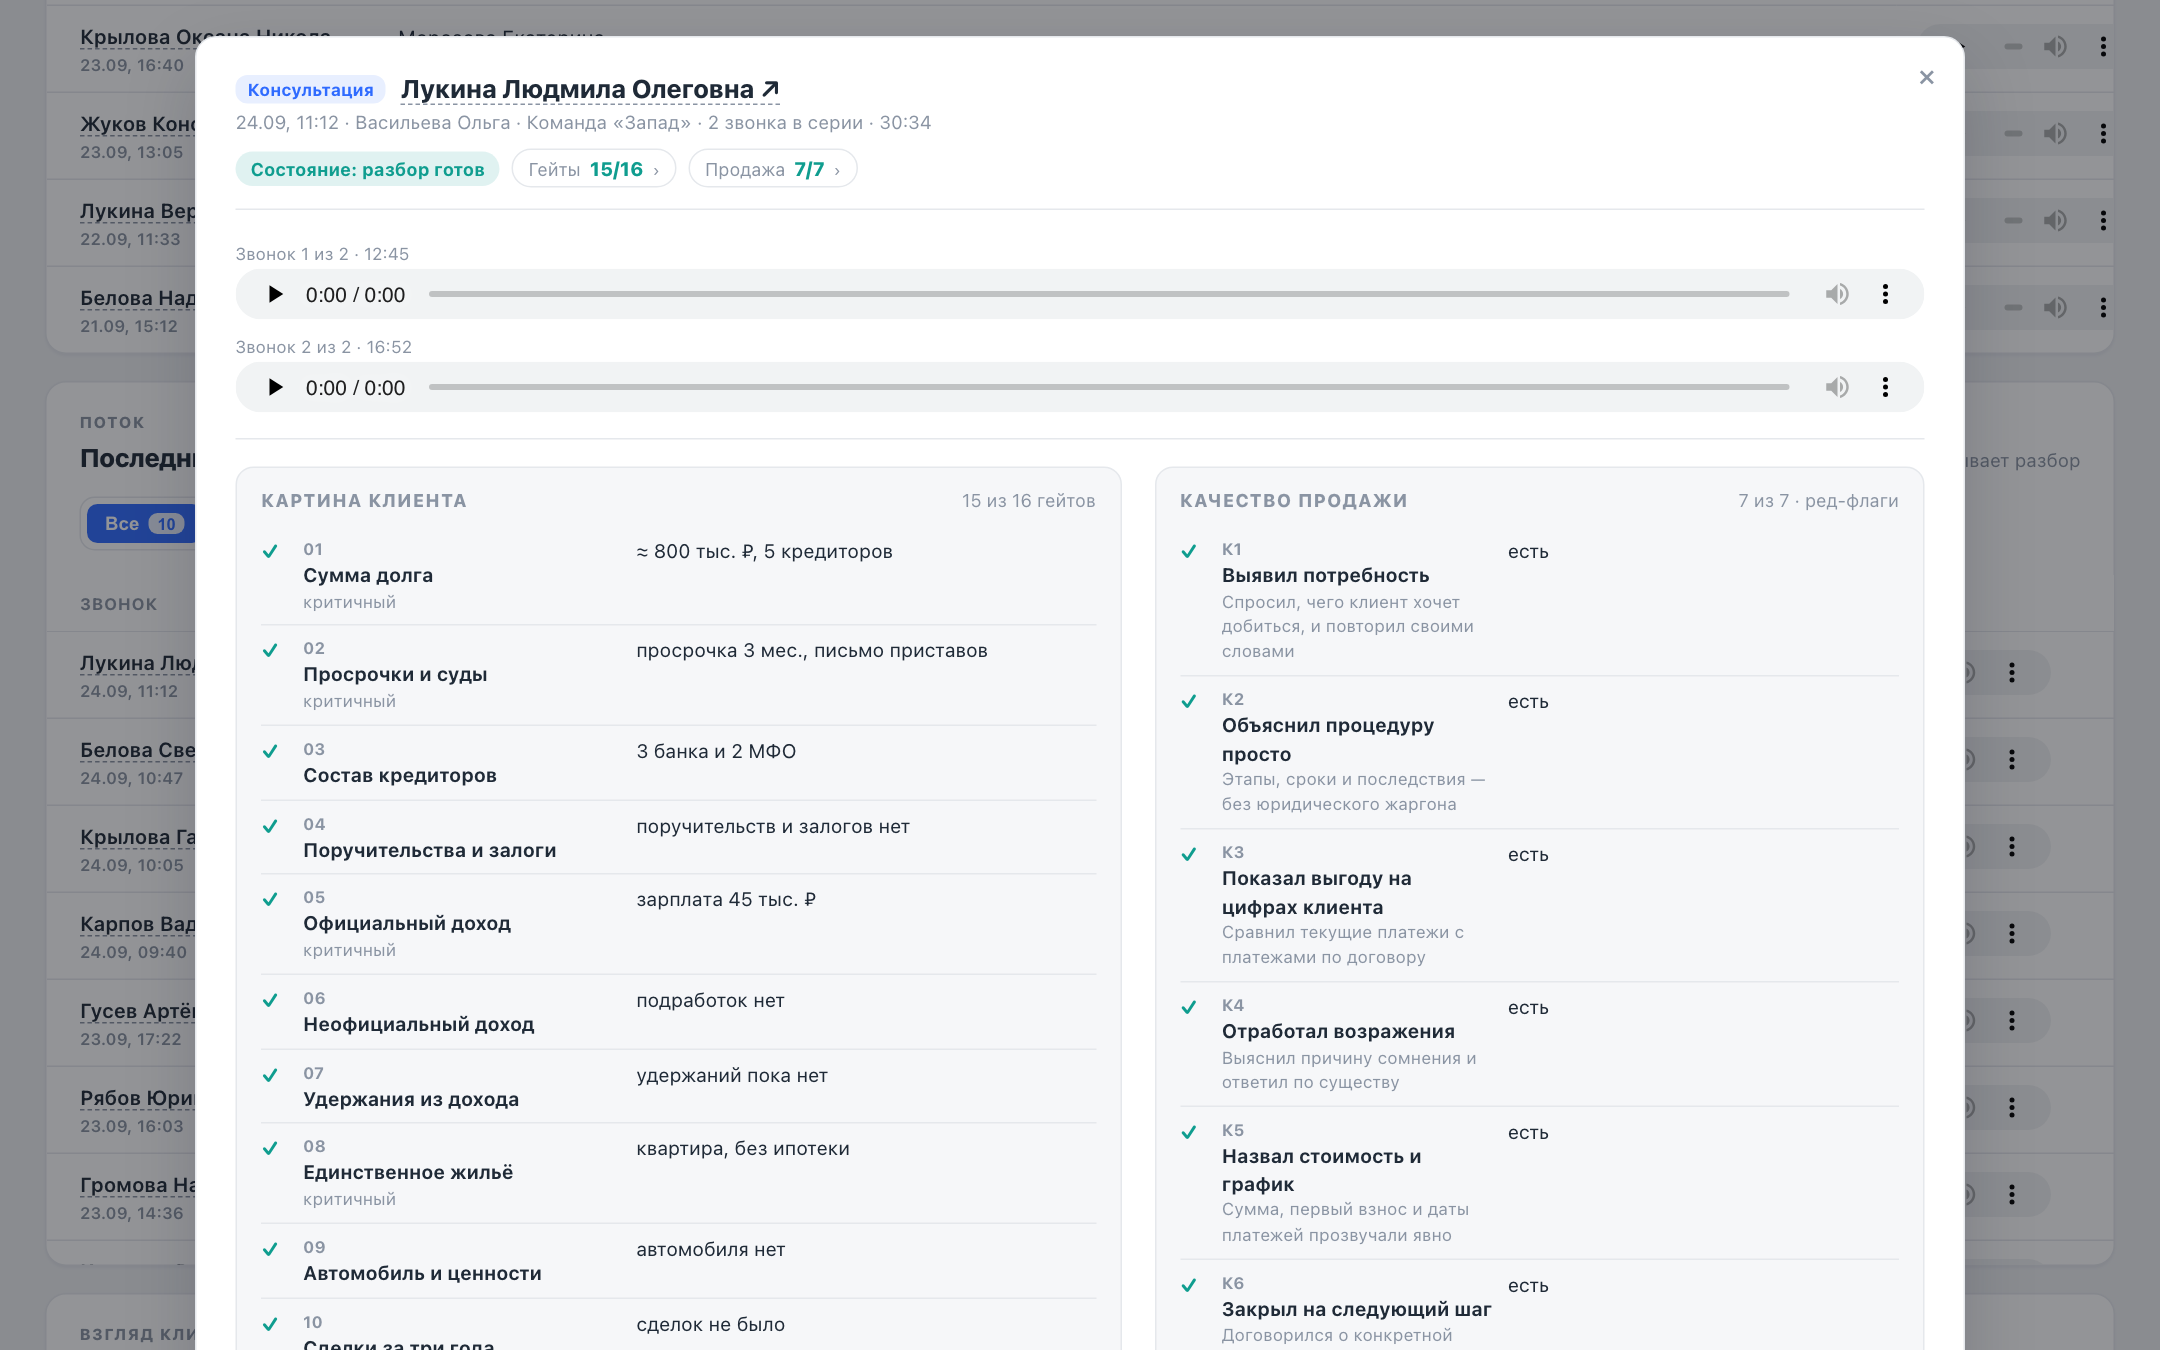Image resolution: width=2160 pixels, height=1350 pixels.
Task: Open more options on call 2 audio player
Action: pyautogui.click(x=1885, y=387)
